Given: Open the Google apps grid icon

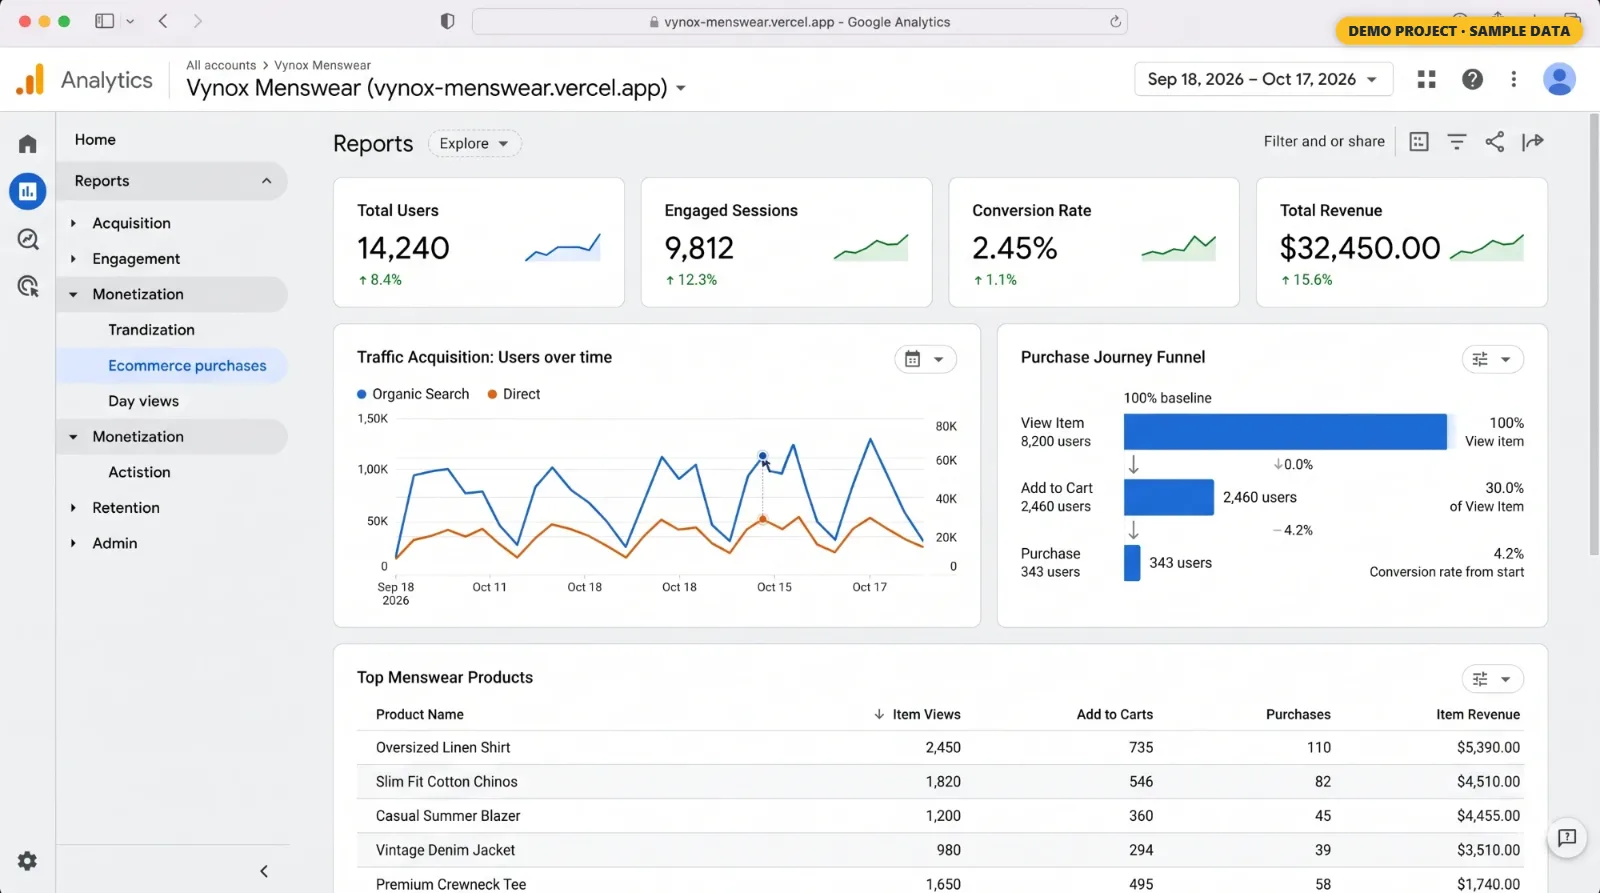Looking at the screenshot, I should 1427,79.
